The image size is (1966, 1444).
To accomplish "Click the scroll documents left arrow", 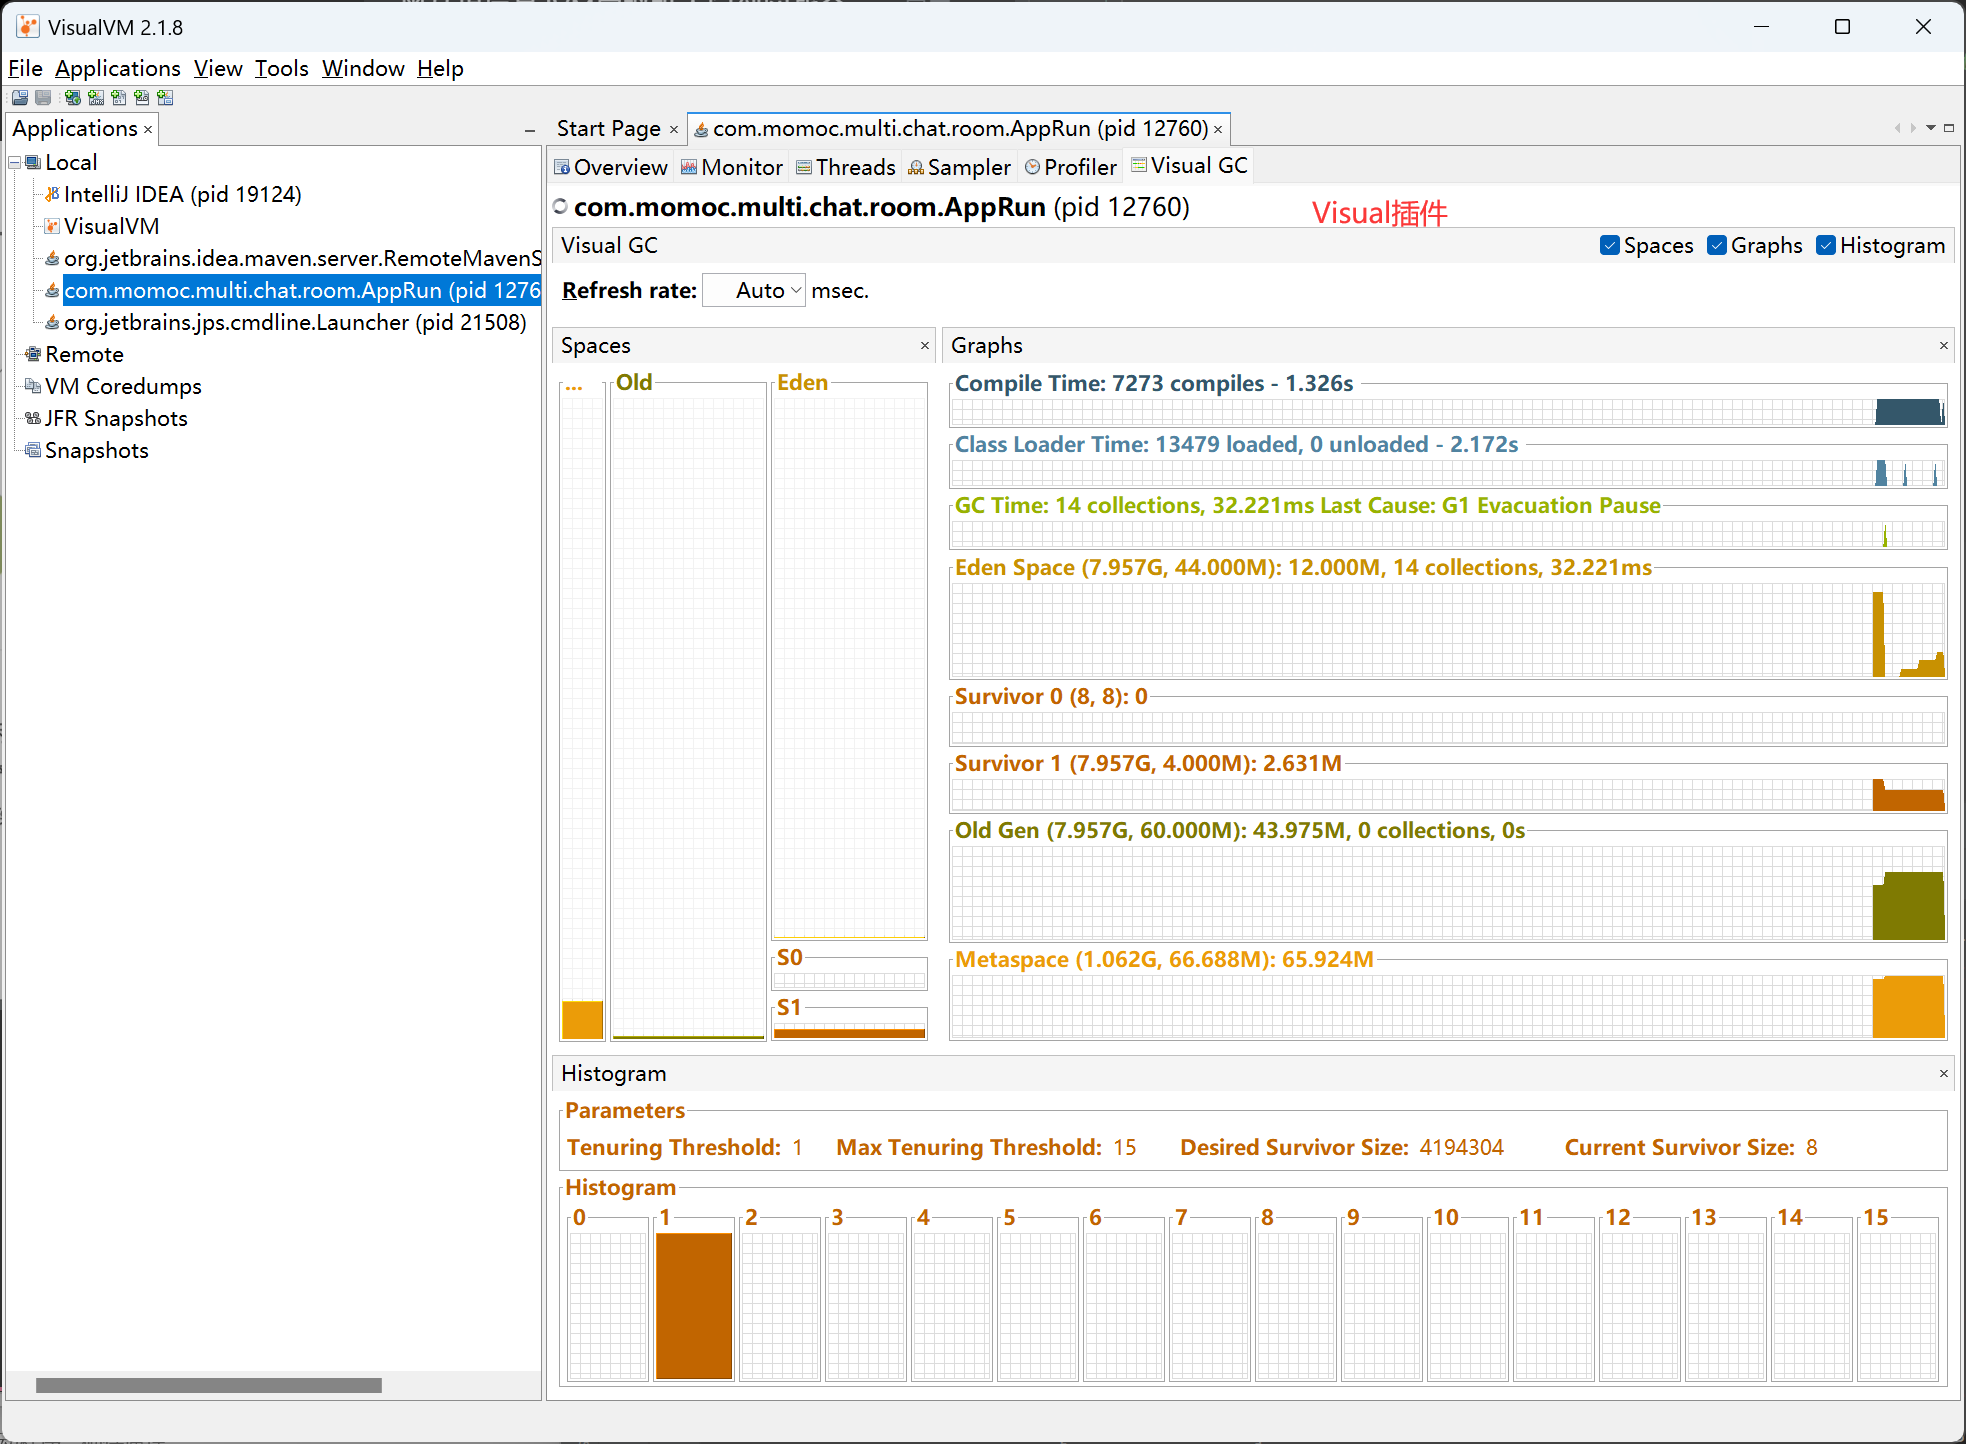I will (x=1897, y=128).
